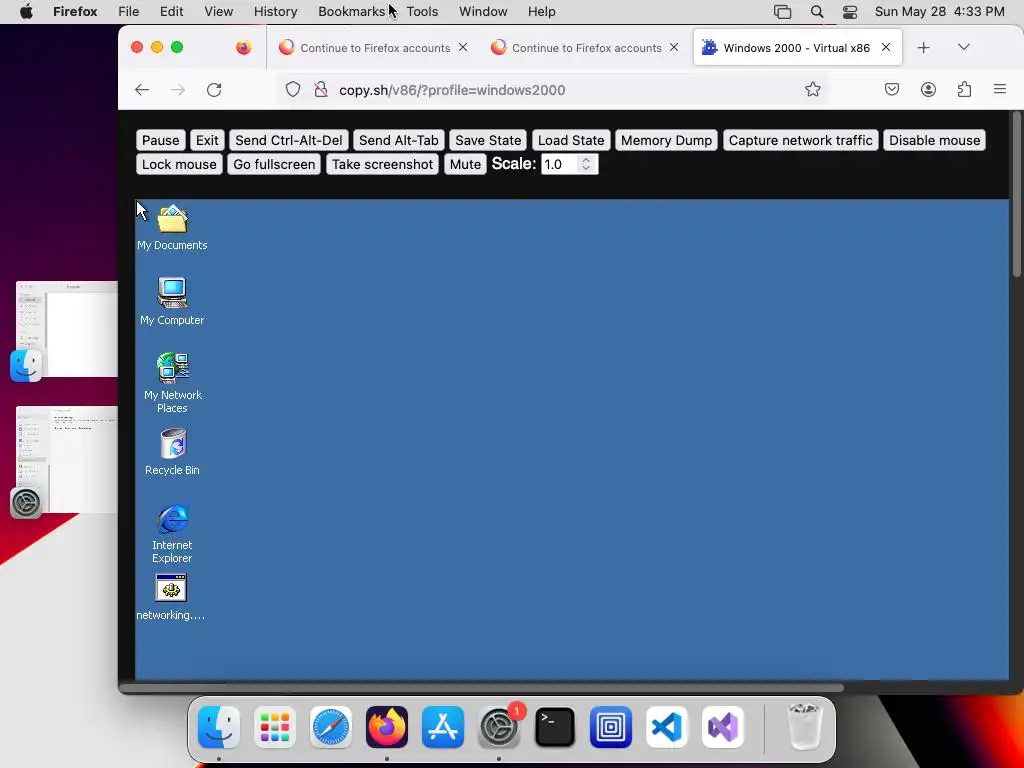Launch Internet Explorer from the desktop
Screen dimensions: 1024x768
172,534
